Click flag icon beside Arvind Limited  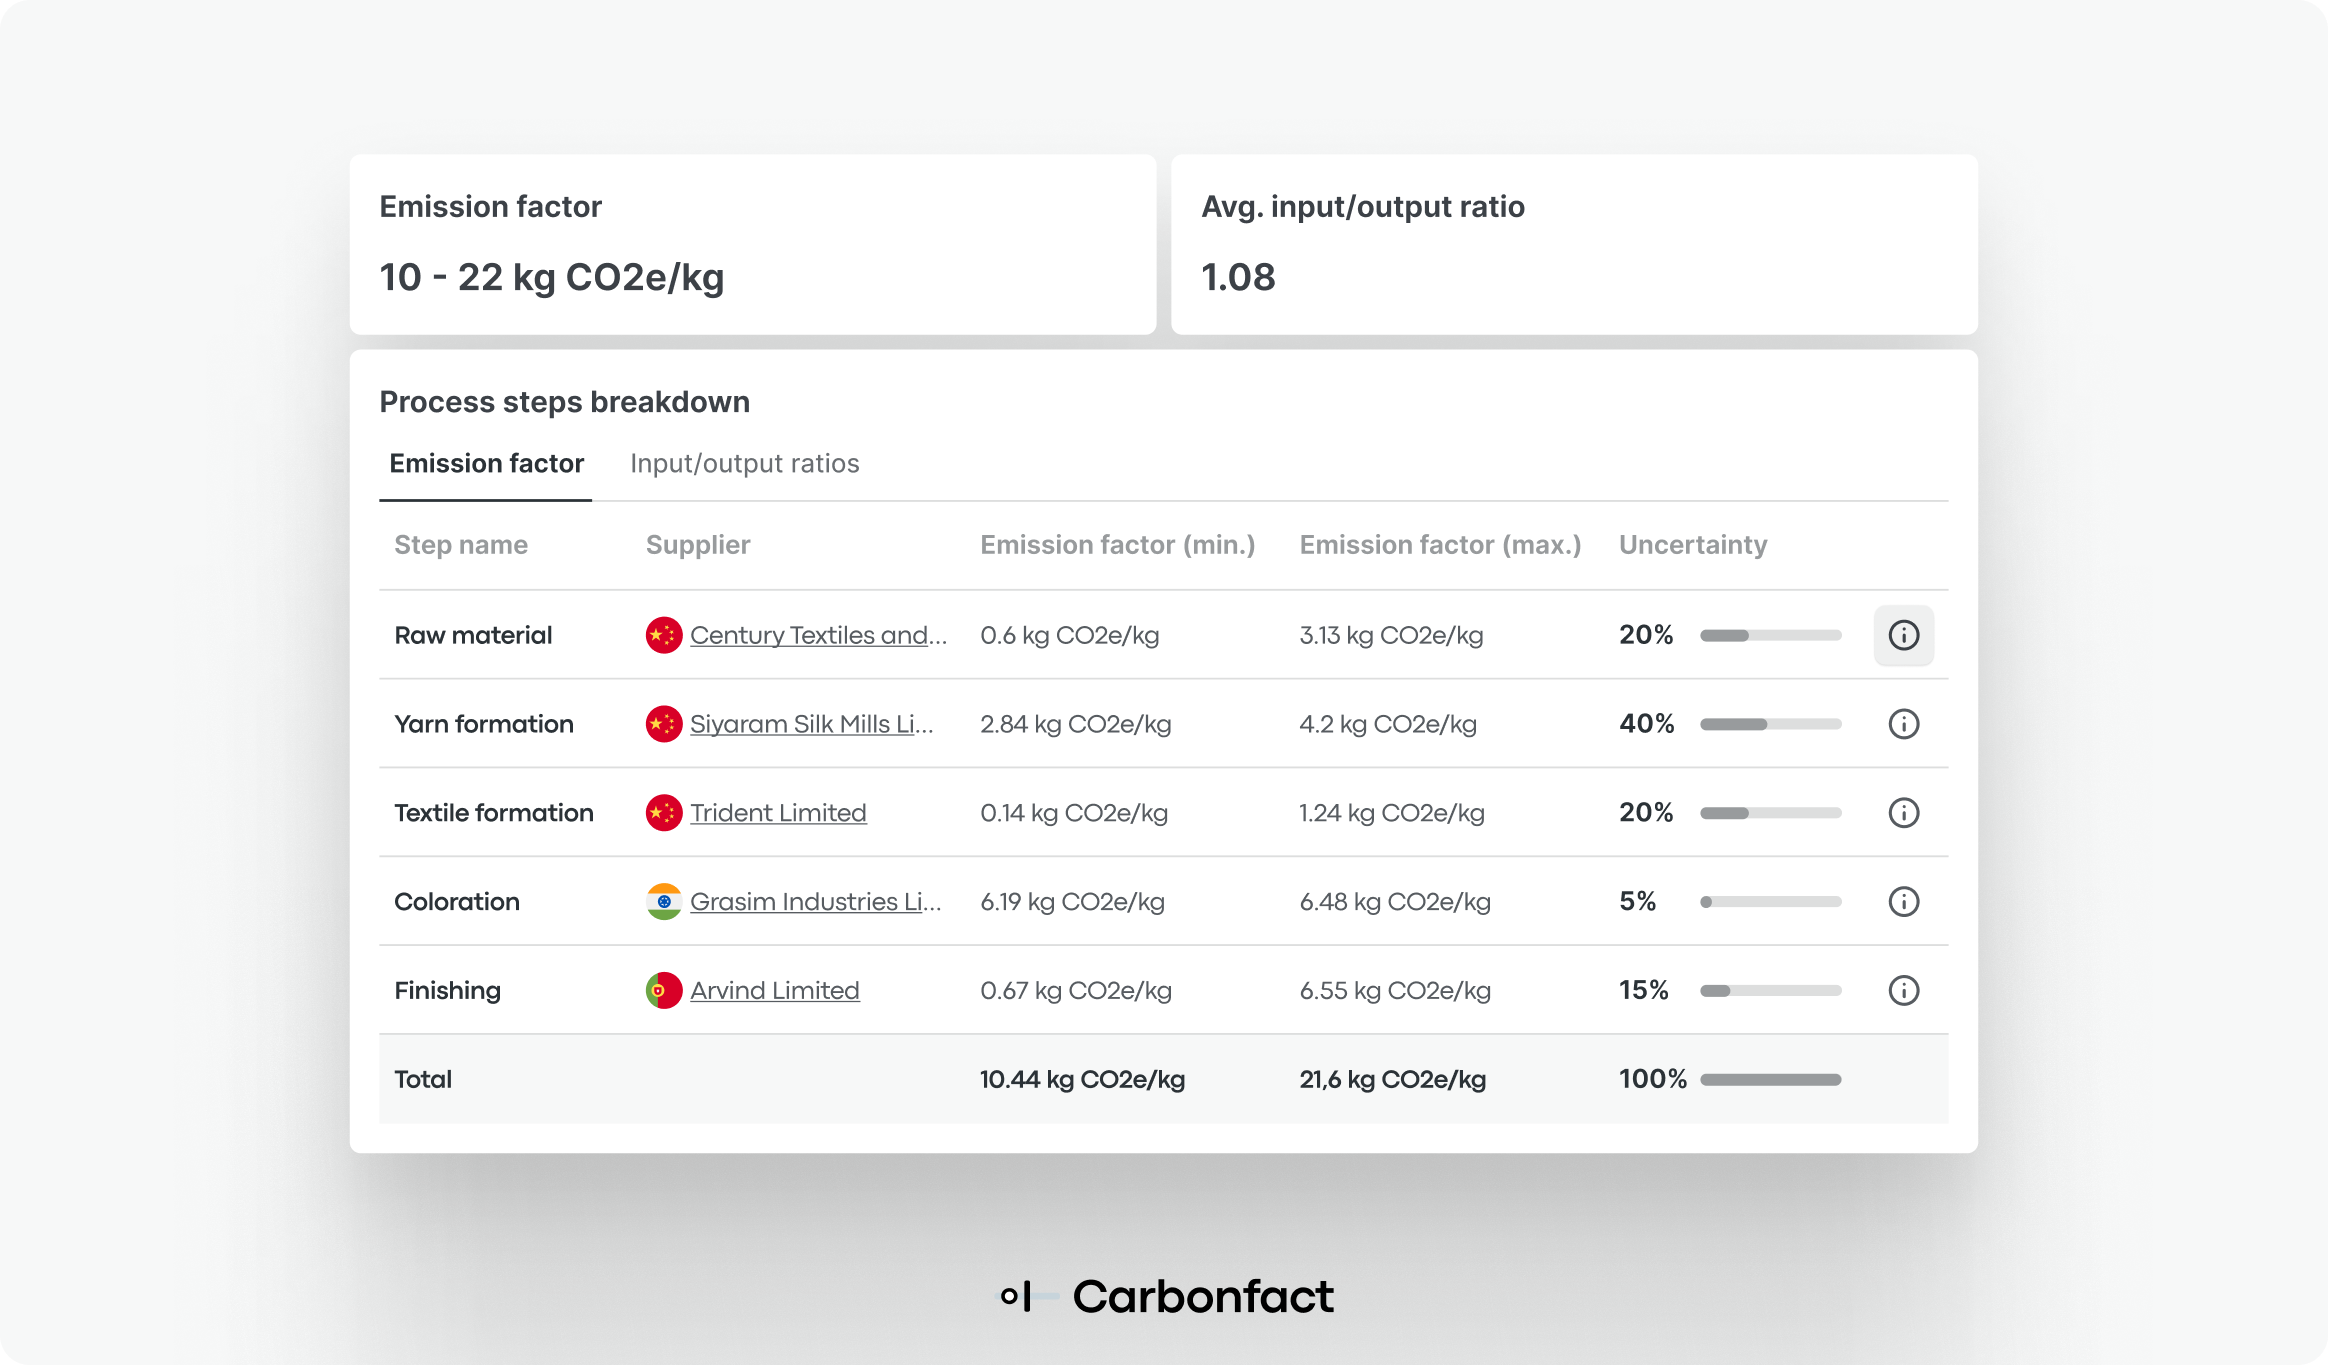click(664, 991)
